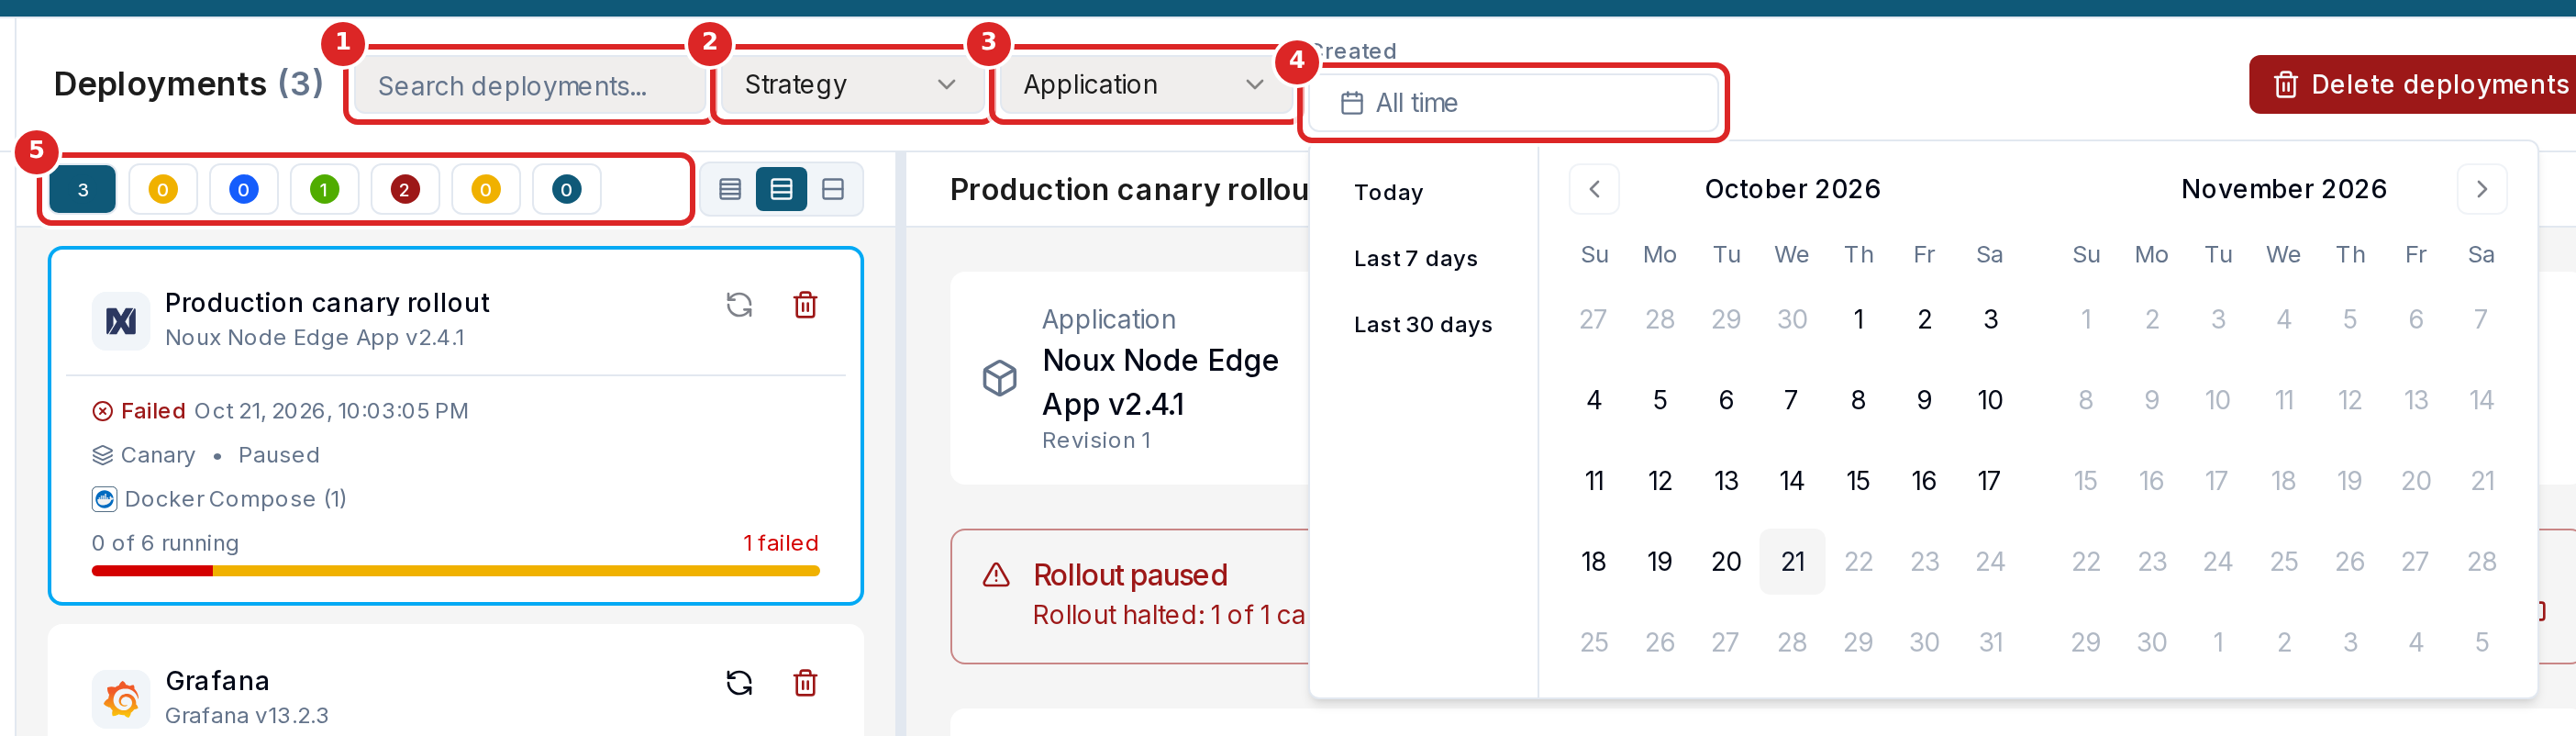Select October 21 in the calendar
This screenshot has width=2576, height=736.
point(1792,562)
